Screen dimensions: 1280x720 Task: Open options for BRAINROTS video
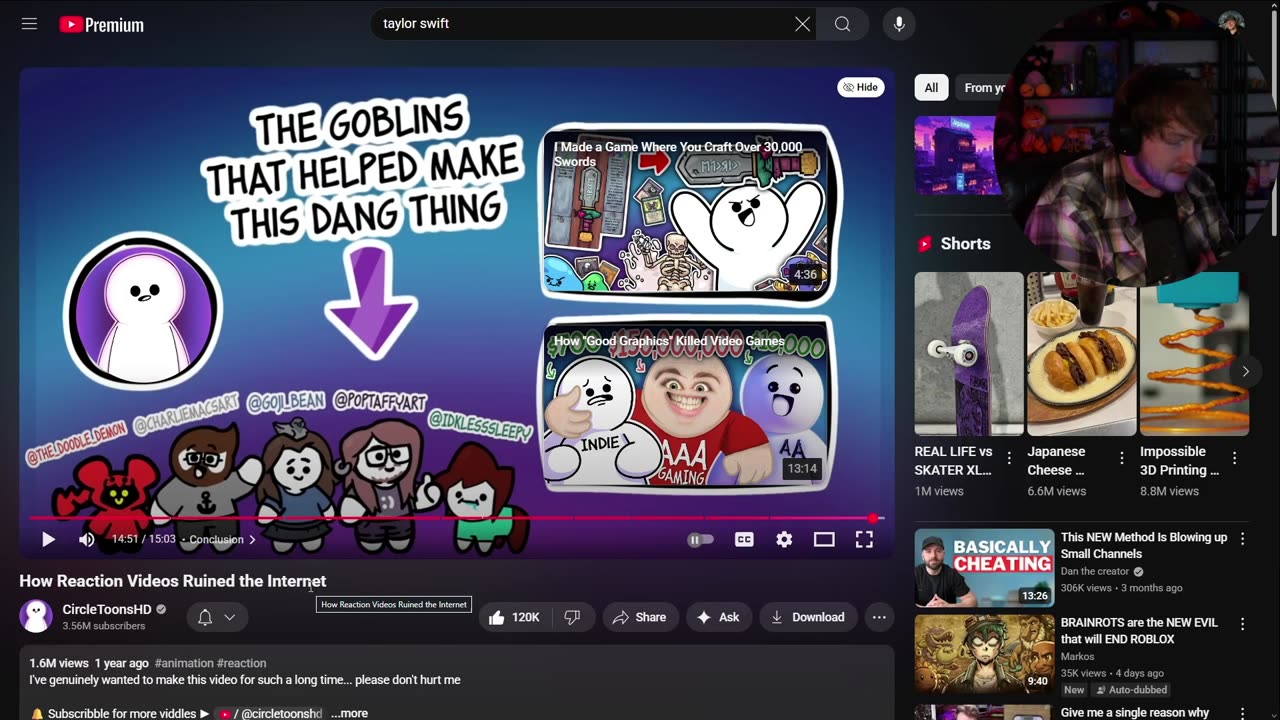[x=1242, y=624]
